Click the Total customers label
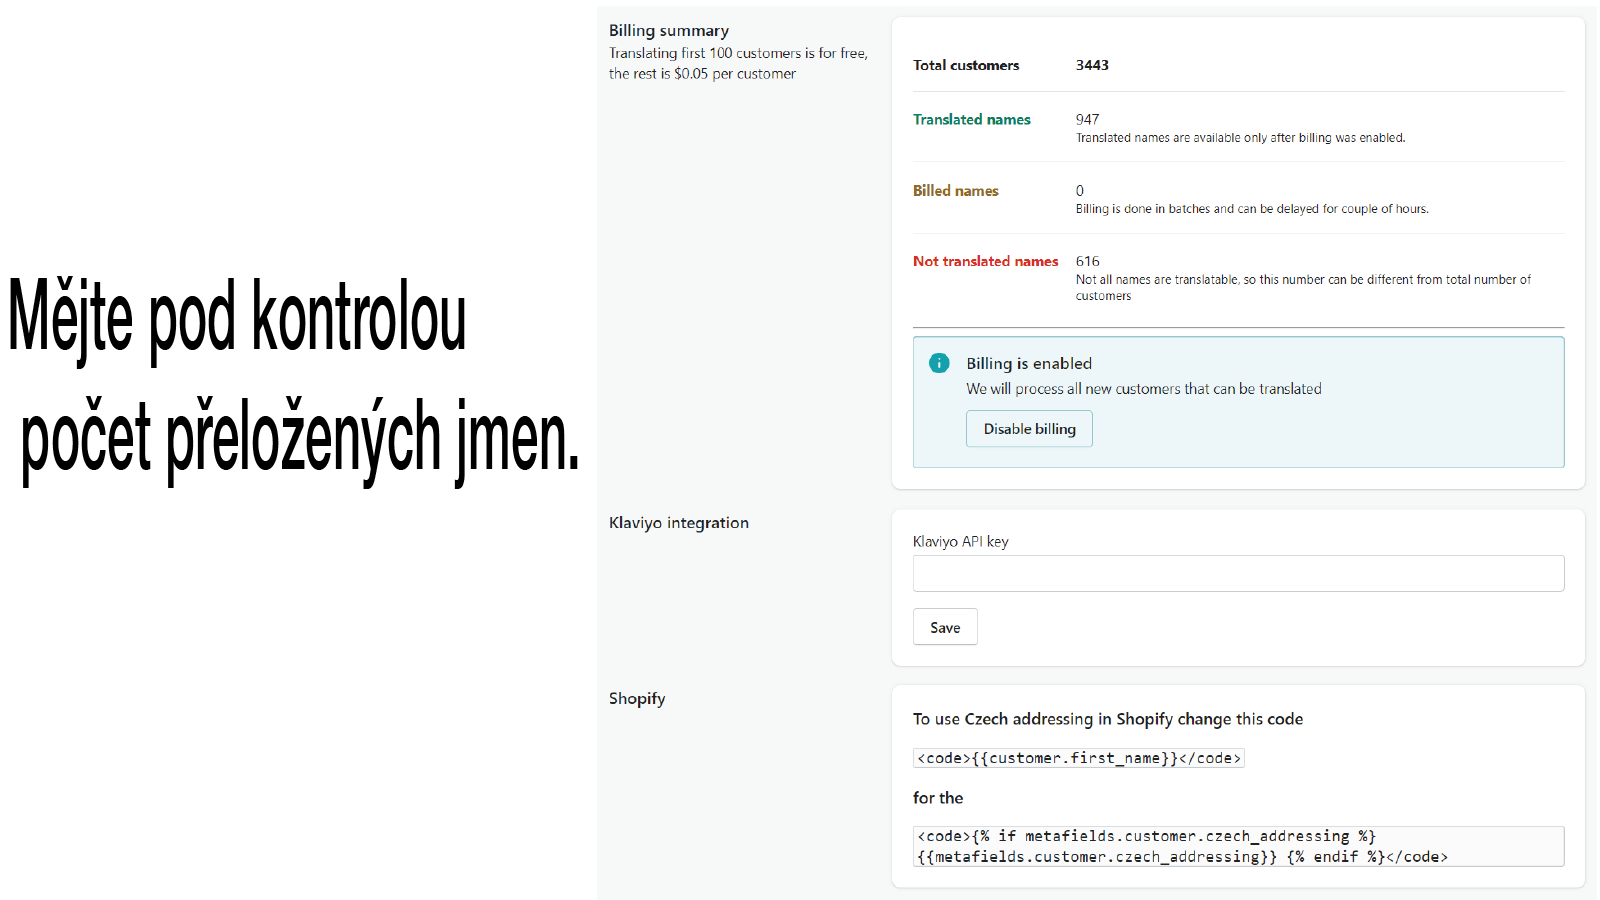This screenshot has height=900, width=1600. click(x=966, y=65)
